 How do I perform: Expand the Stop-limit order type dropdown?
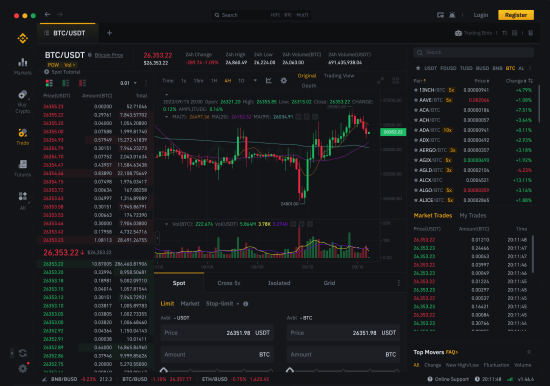(x=238, y=304)
